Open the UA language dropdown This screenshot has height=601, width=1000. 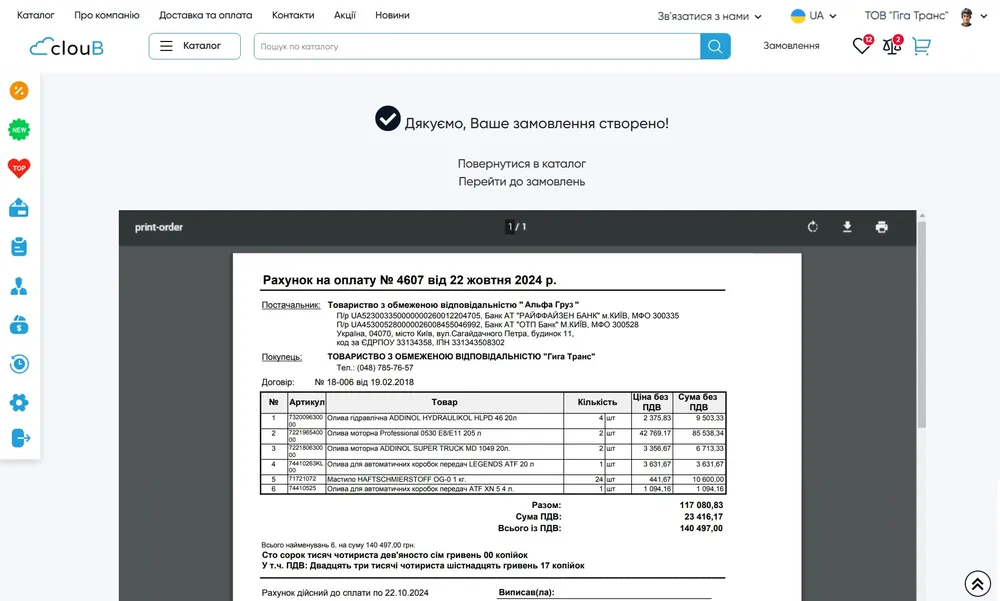(x=814, y=16)
